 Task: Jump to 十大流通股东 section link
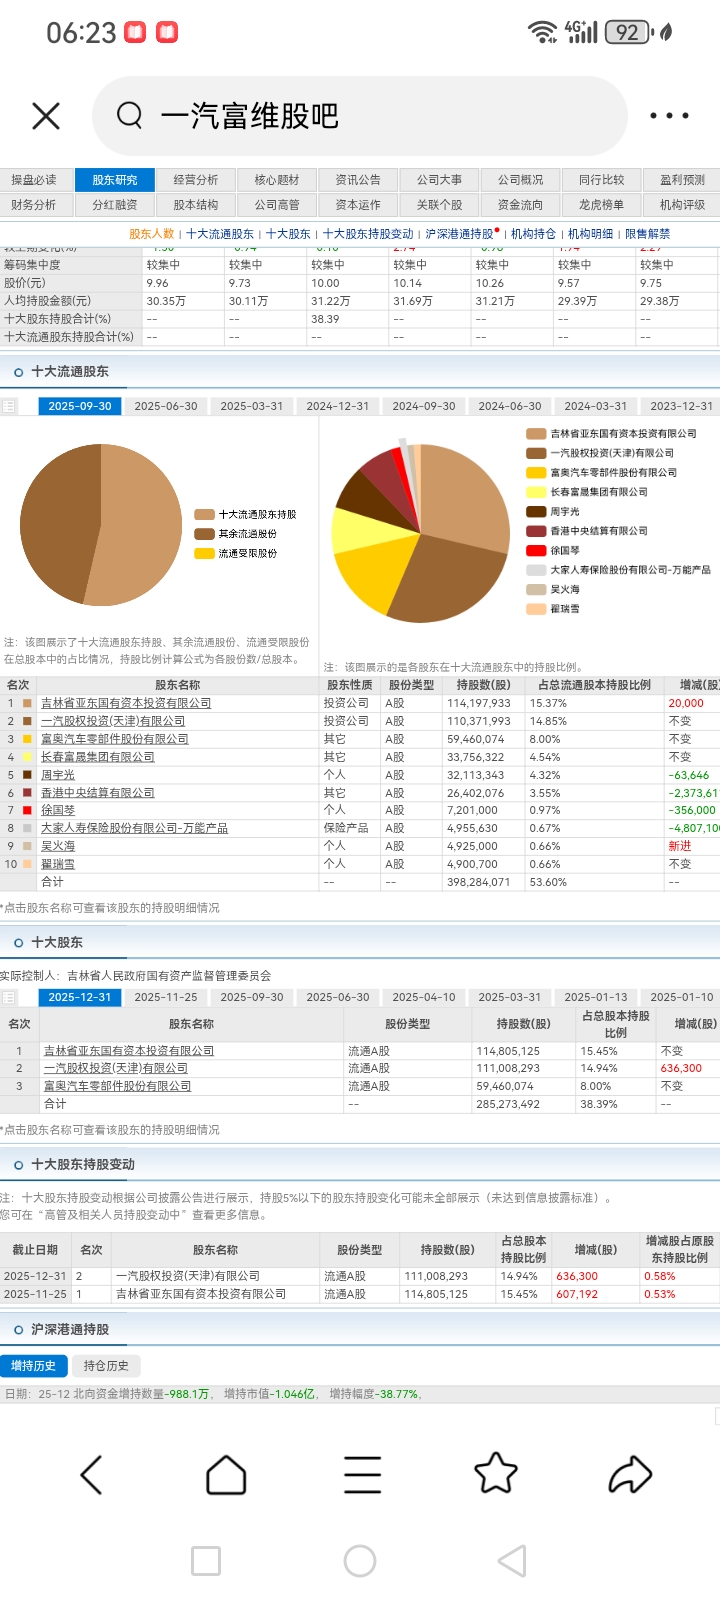pyautogui.click(x=220, y=234)
